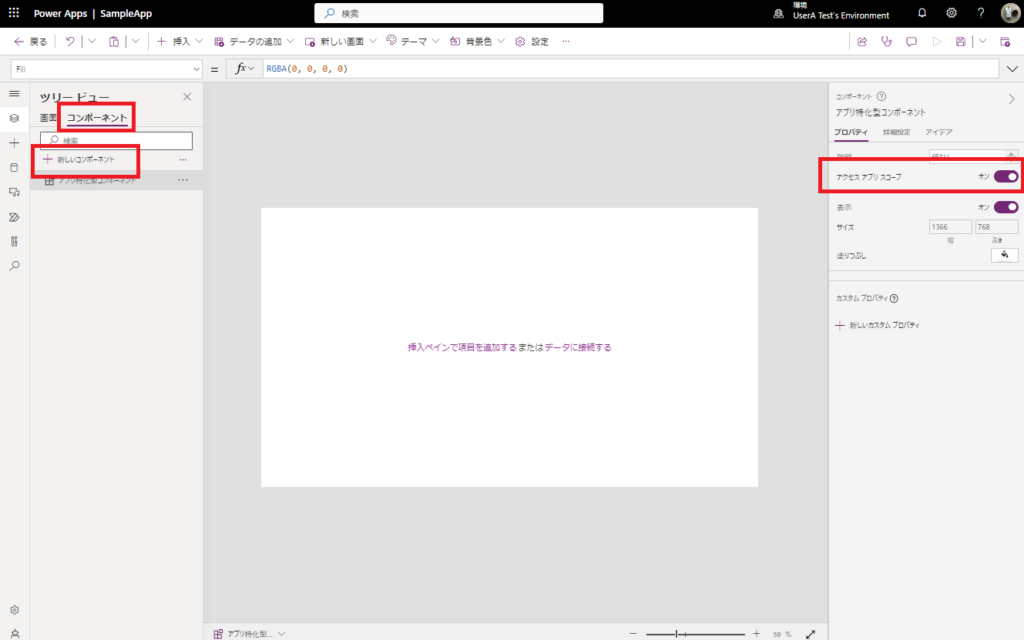Viewport: 1024px width, 640px height.
Task: Open the Insert pane via plus icon
Action: pos(14,142)
